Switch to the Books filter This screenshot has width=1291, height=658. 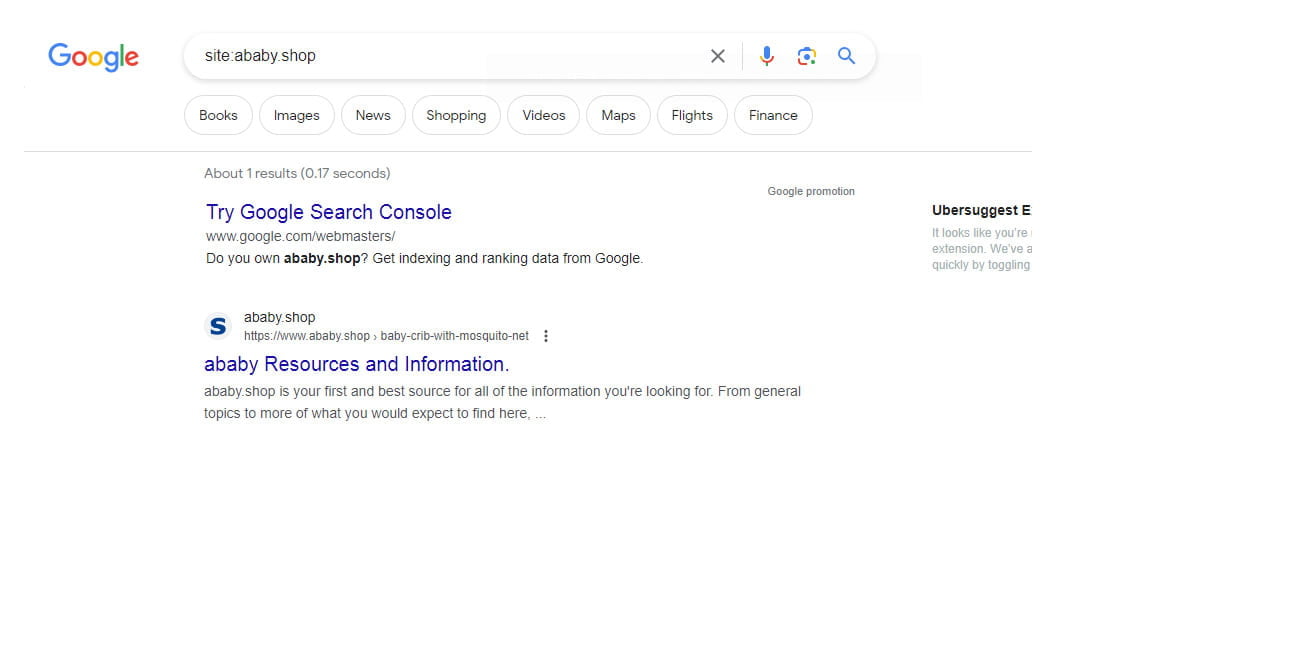pyautogui.click(x=218, y=115)
